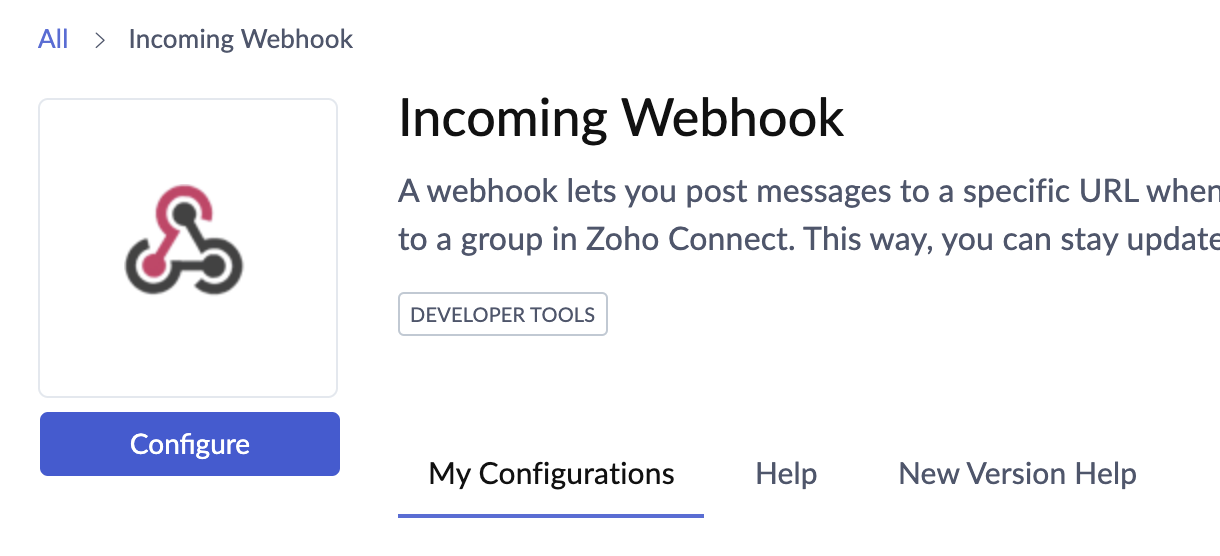
Task: Click the Incoming Webhook breadcrumb item
Action: (241, 39)
